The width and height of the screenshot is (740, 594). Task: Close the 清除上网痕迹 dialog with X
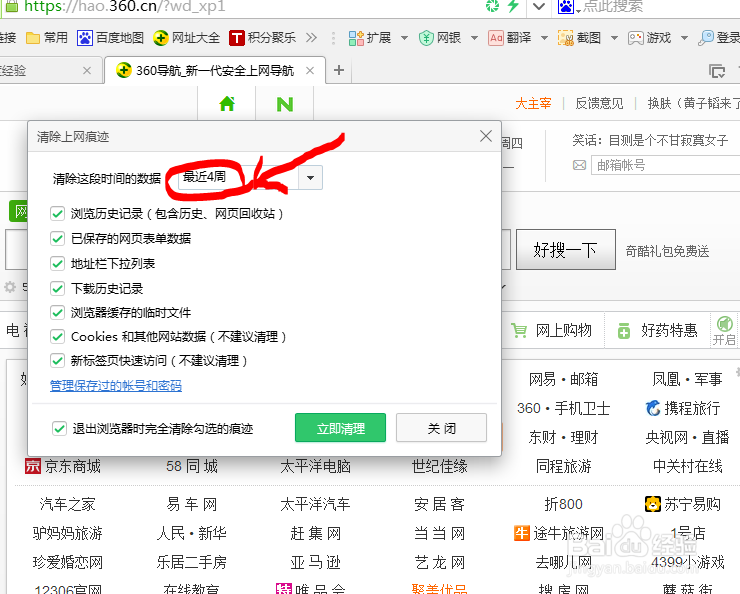[486, 136]
